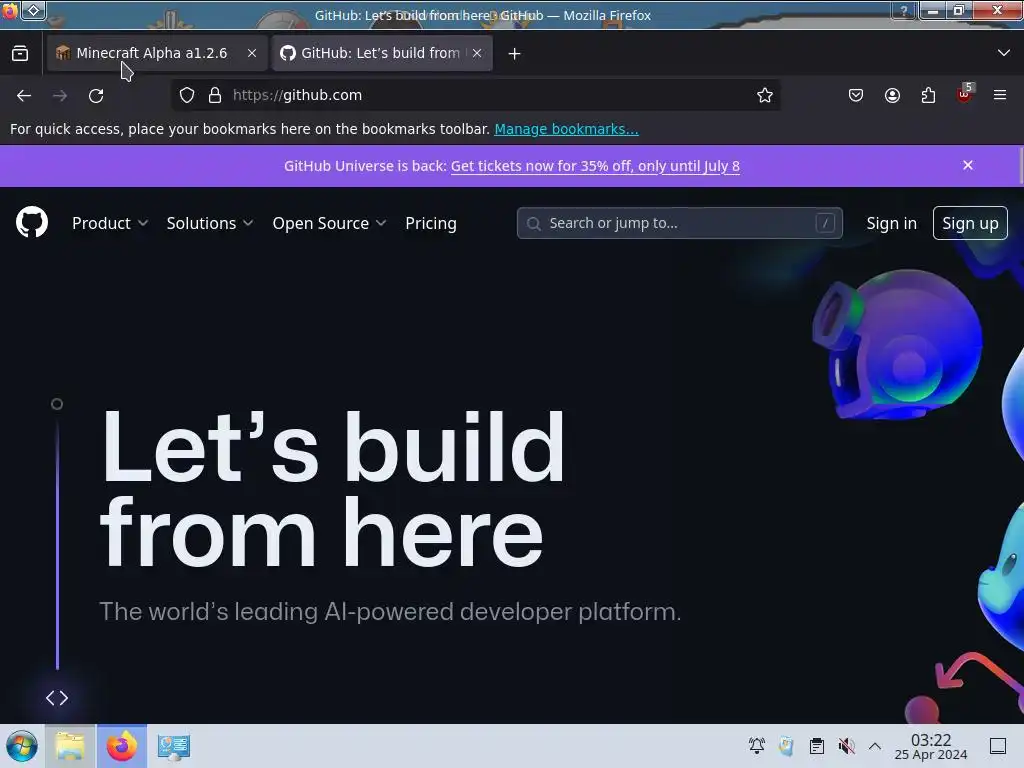The height and width of the screenshot is (768, 1024).
Task: List all tabs dropdown arrow
Action: pos(1004,53)
